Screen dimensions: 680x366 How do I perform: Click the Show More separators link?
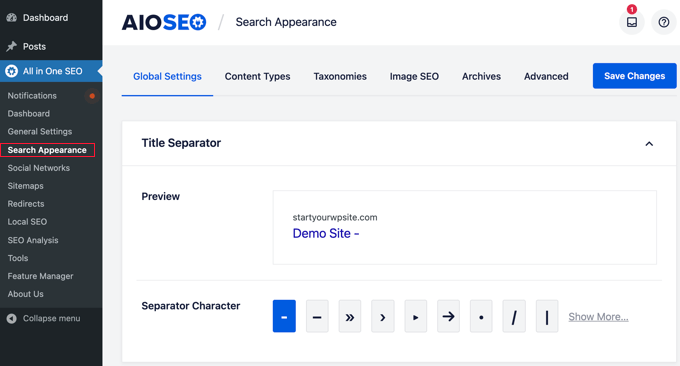tap(598, 317)
